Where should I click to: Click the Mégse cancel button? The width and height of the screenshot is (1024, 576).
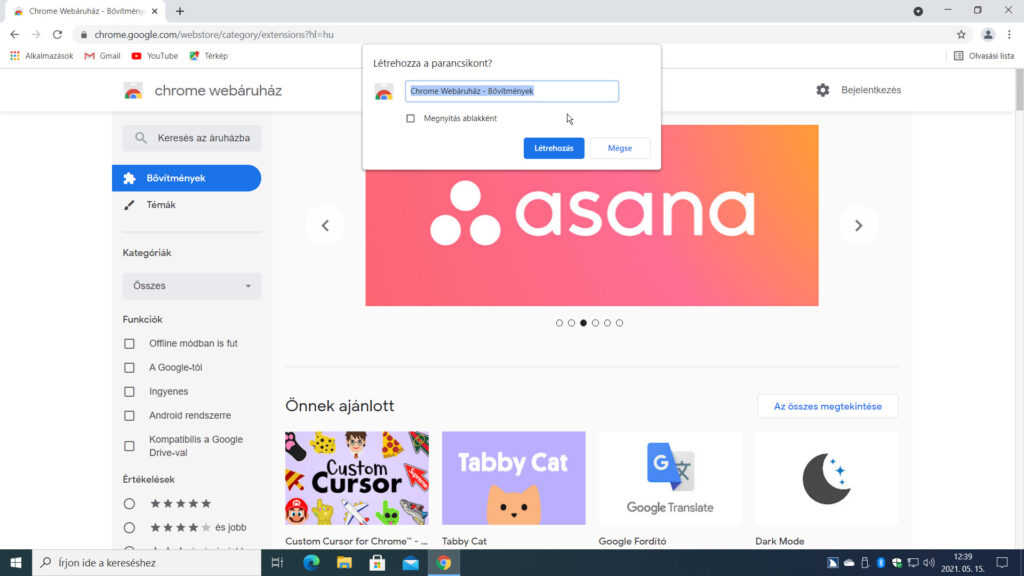(x=620, y=148)
